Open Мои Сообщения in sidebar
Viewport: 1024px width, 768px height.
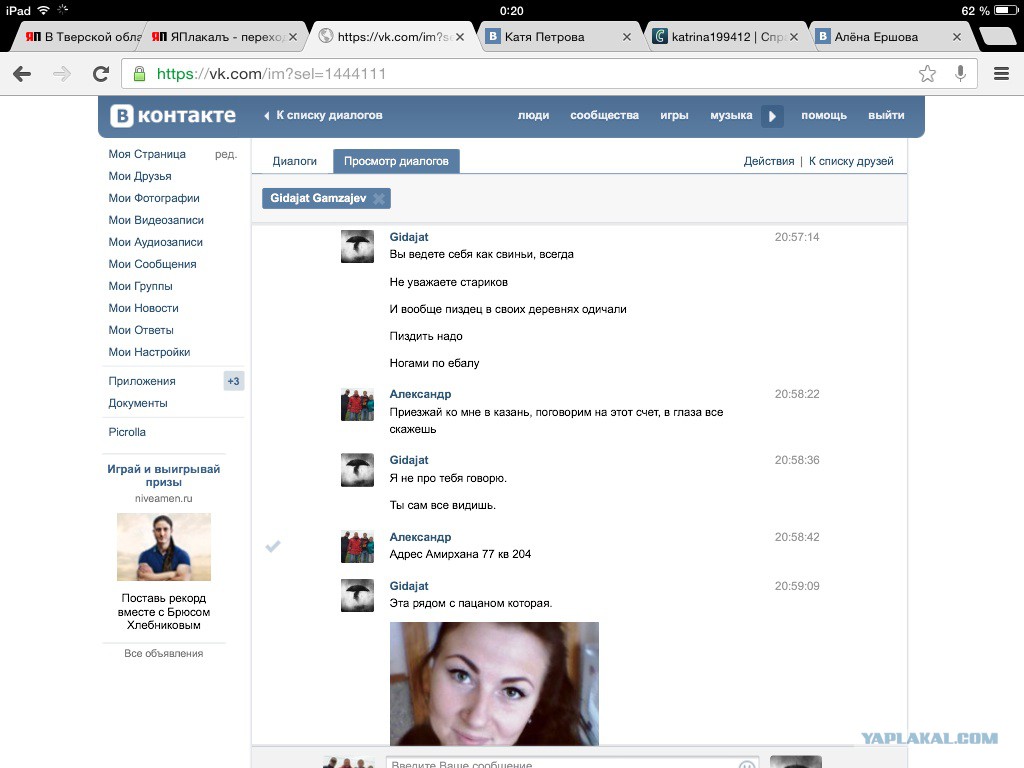(152, 264)
